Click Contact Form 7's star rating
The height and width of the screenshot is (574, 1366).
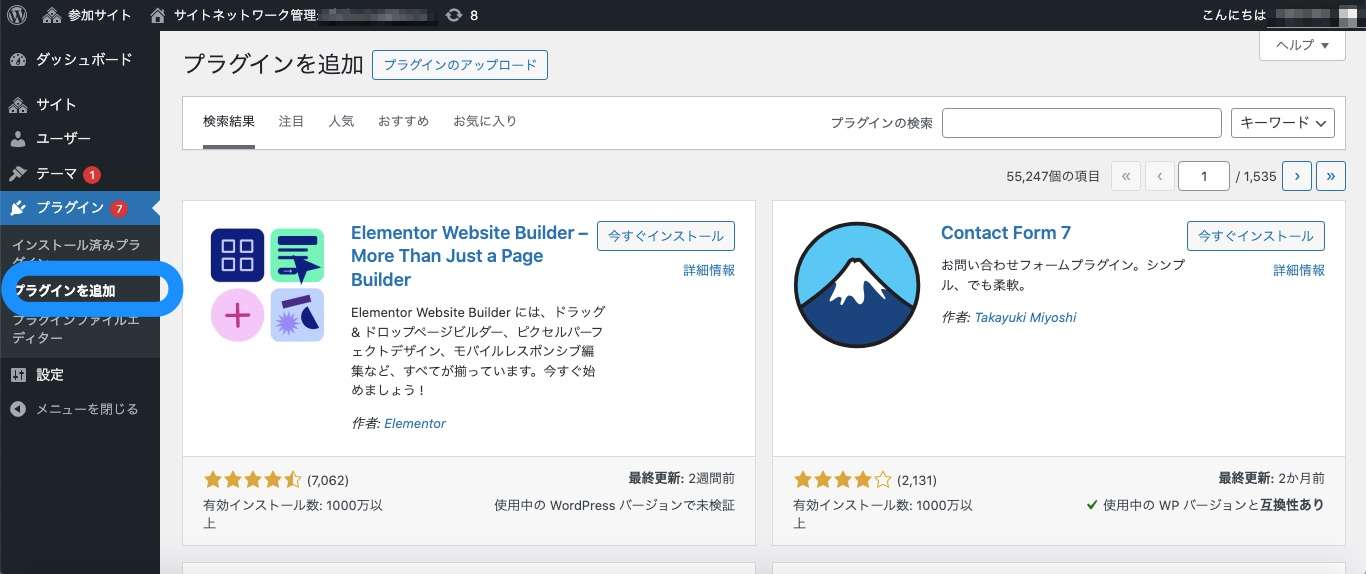coord(842,480)
